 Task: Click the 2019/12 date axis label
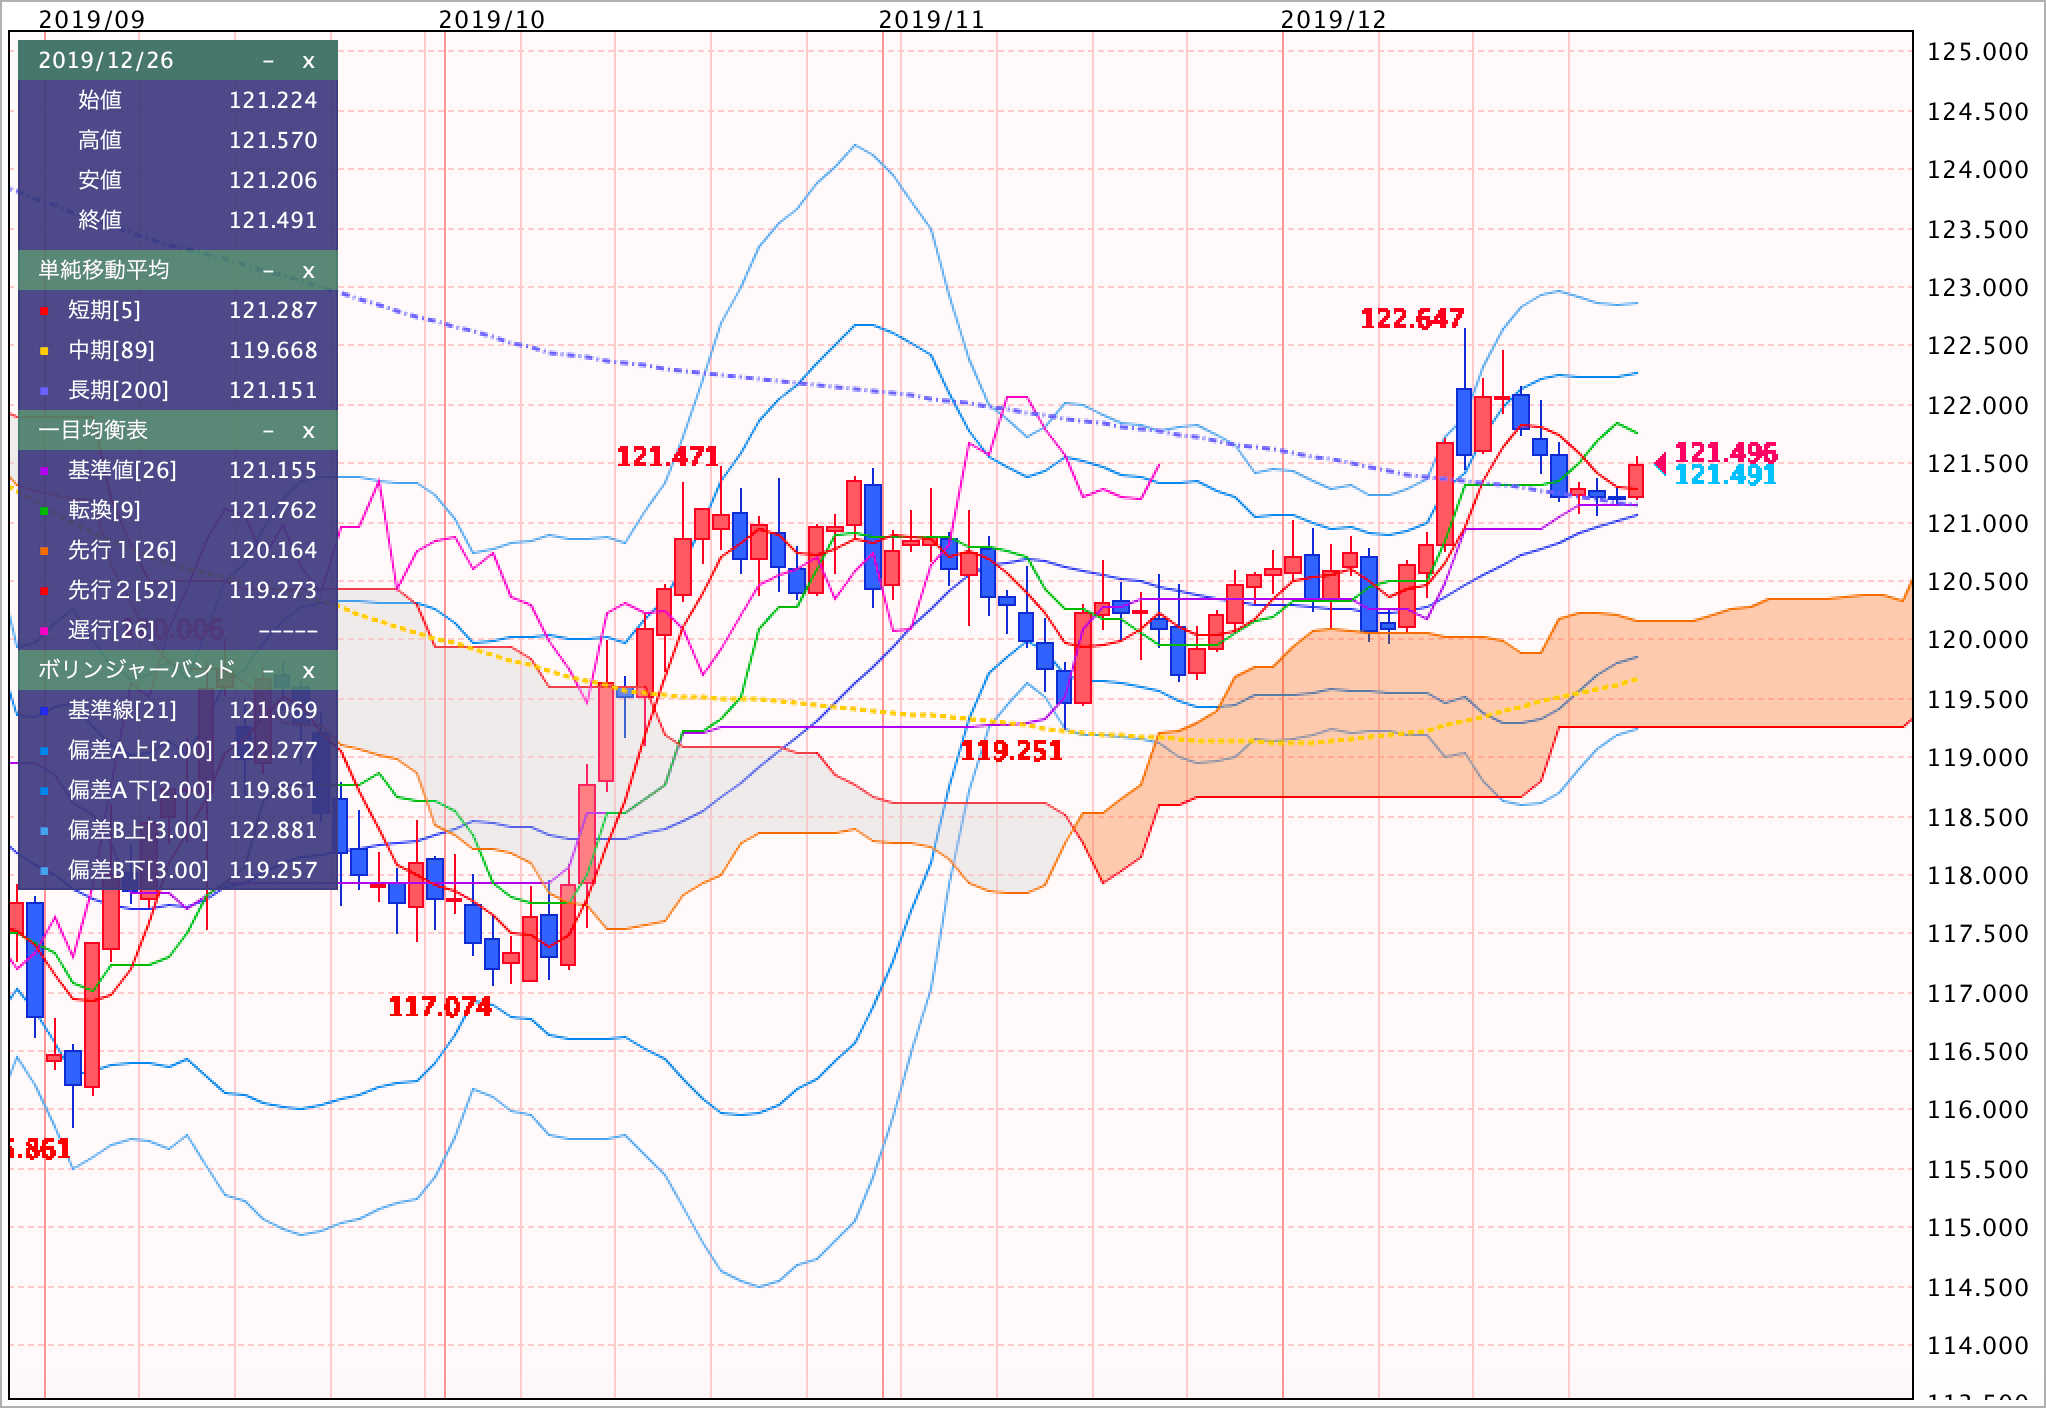[x=1334, y=19]
